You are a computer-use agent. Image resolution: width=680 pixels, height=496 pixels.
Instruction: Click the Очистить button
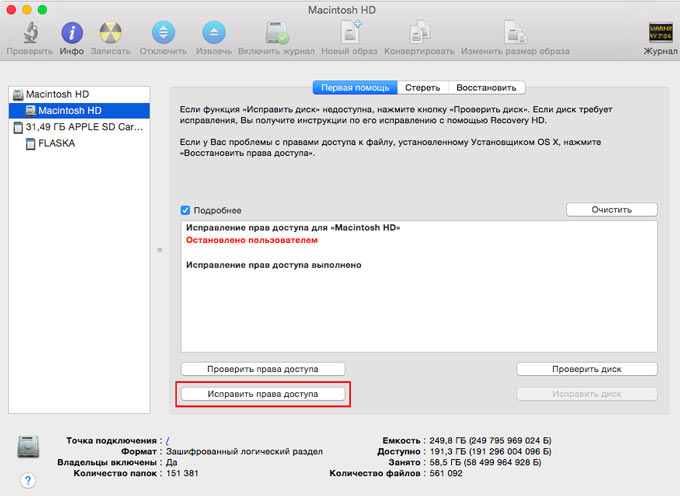tap(611, 209)
